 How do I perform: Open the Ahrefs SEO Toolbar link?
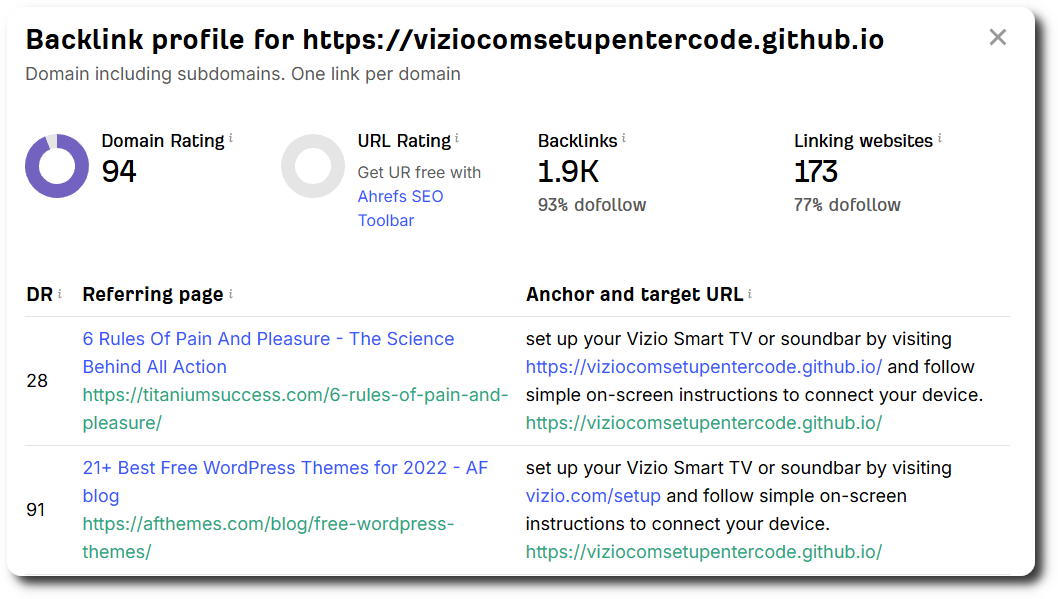point(400,208)
